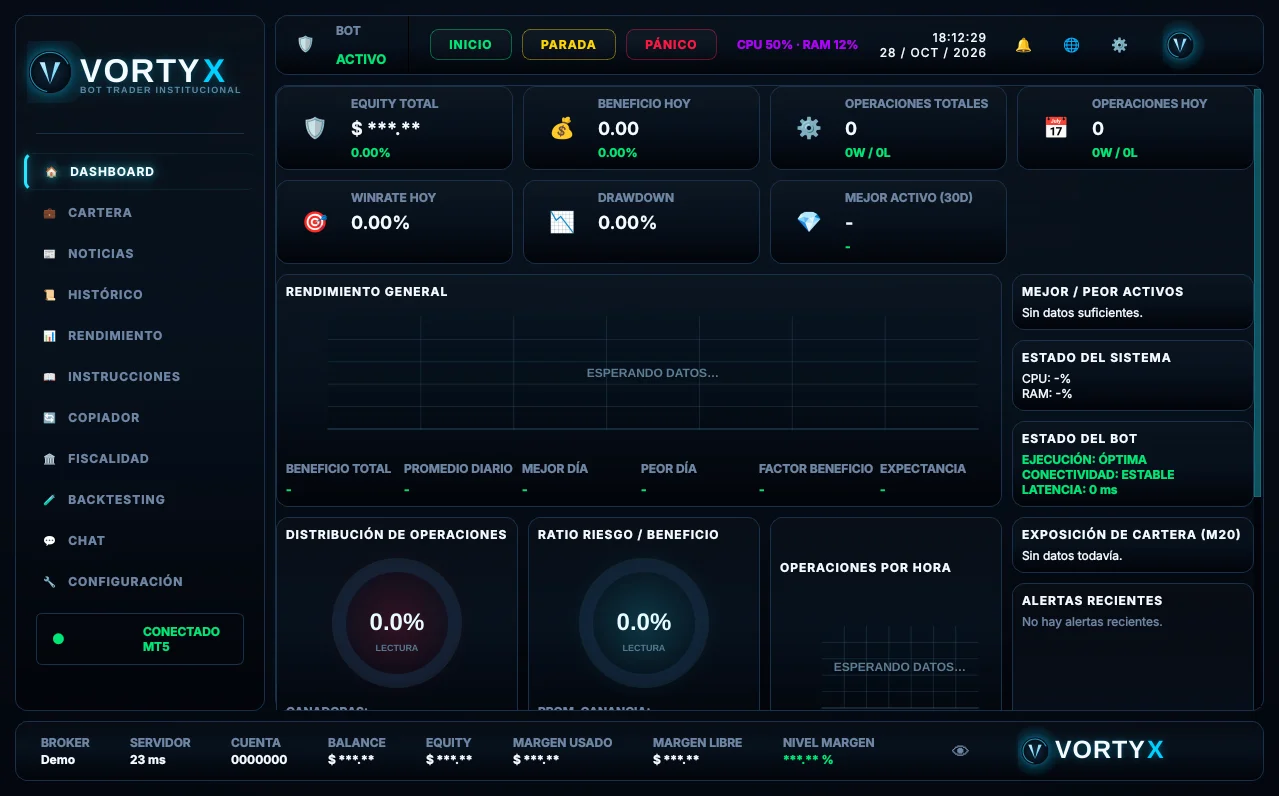Screen dimensions: 1279x796
Task: Click the Vortyx logo in the sidebar
Action: 135,72
